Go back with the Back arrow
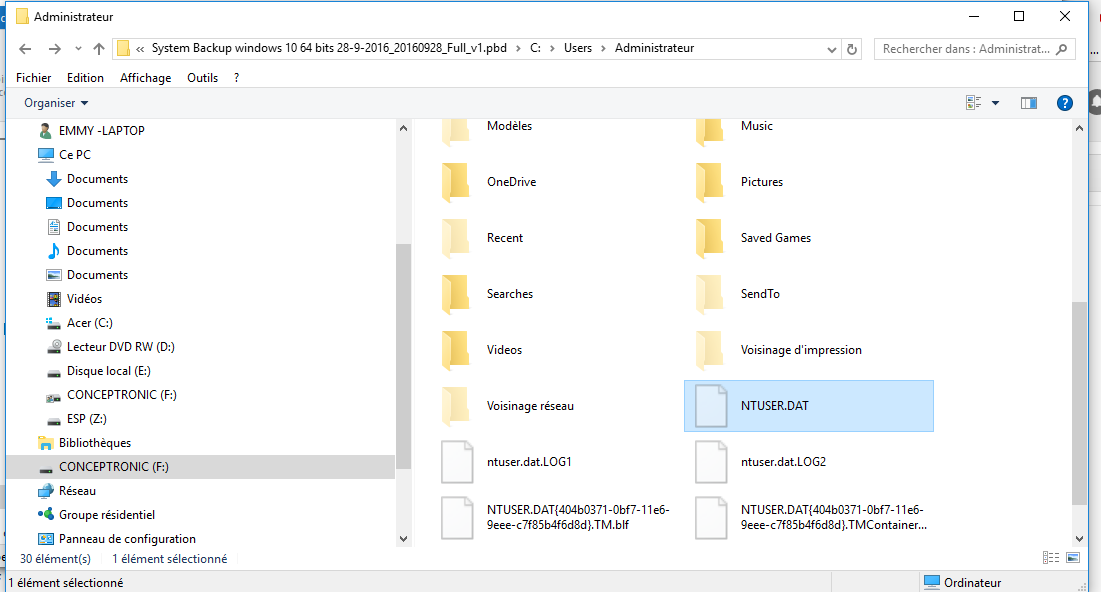Viewport: 1101px width, 592px height. click(x=25, y=48)
